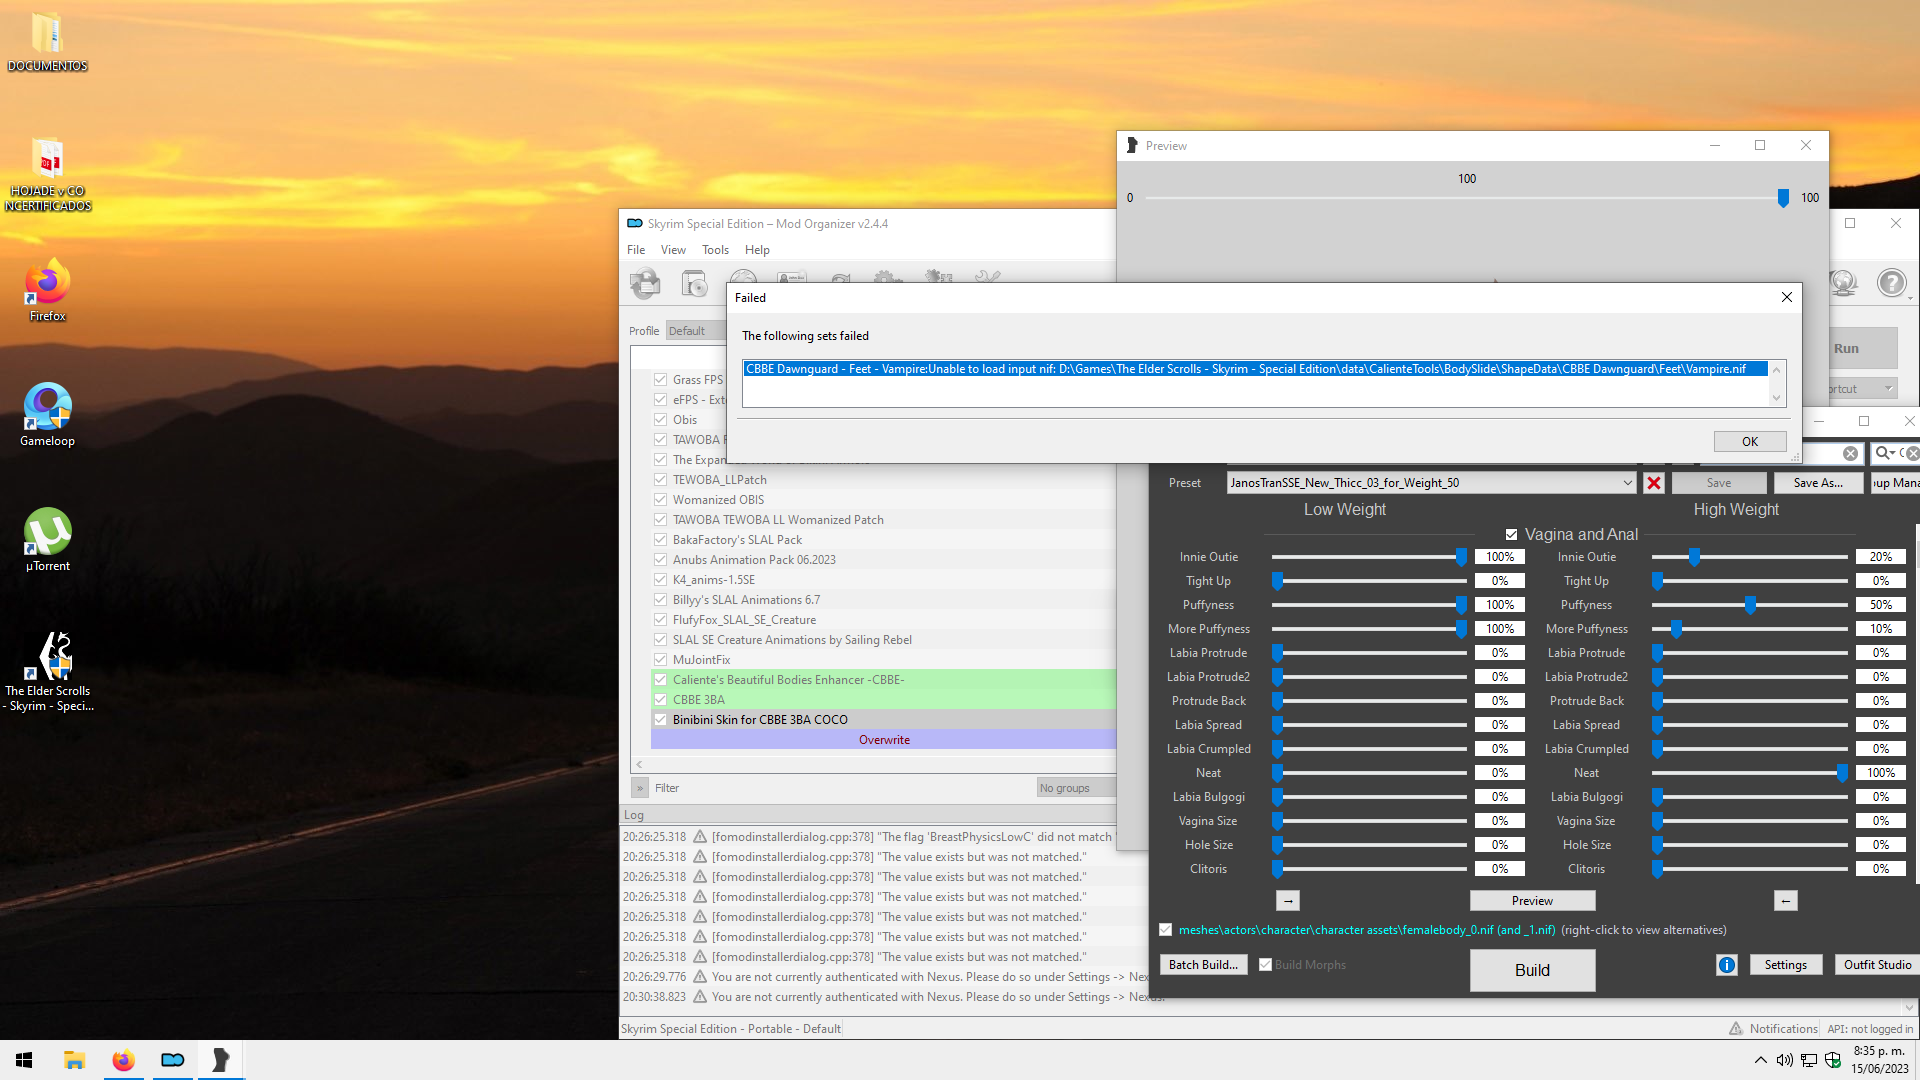Switch to BodySlide in the taskbar
Screen dimensions: 1920x1080
(221, 1060)
